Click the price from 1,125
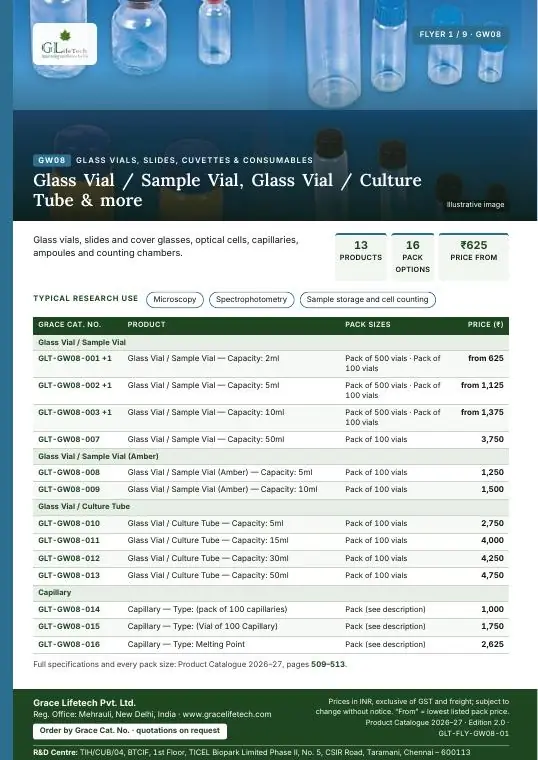Viewport: 538px width, 760px height. click(482, 385)
